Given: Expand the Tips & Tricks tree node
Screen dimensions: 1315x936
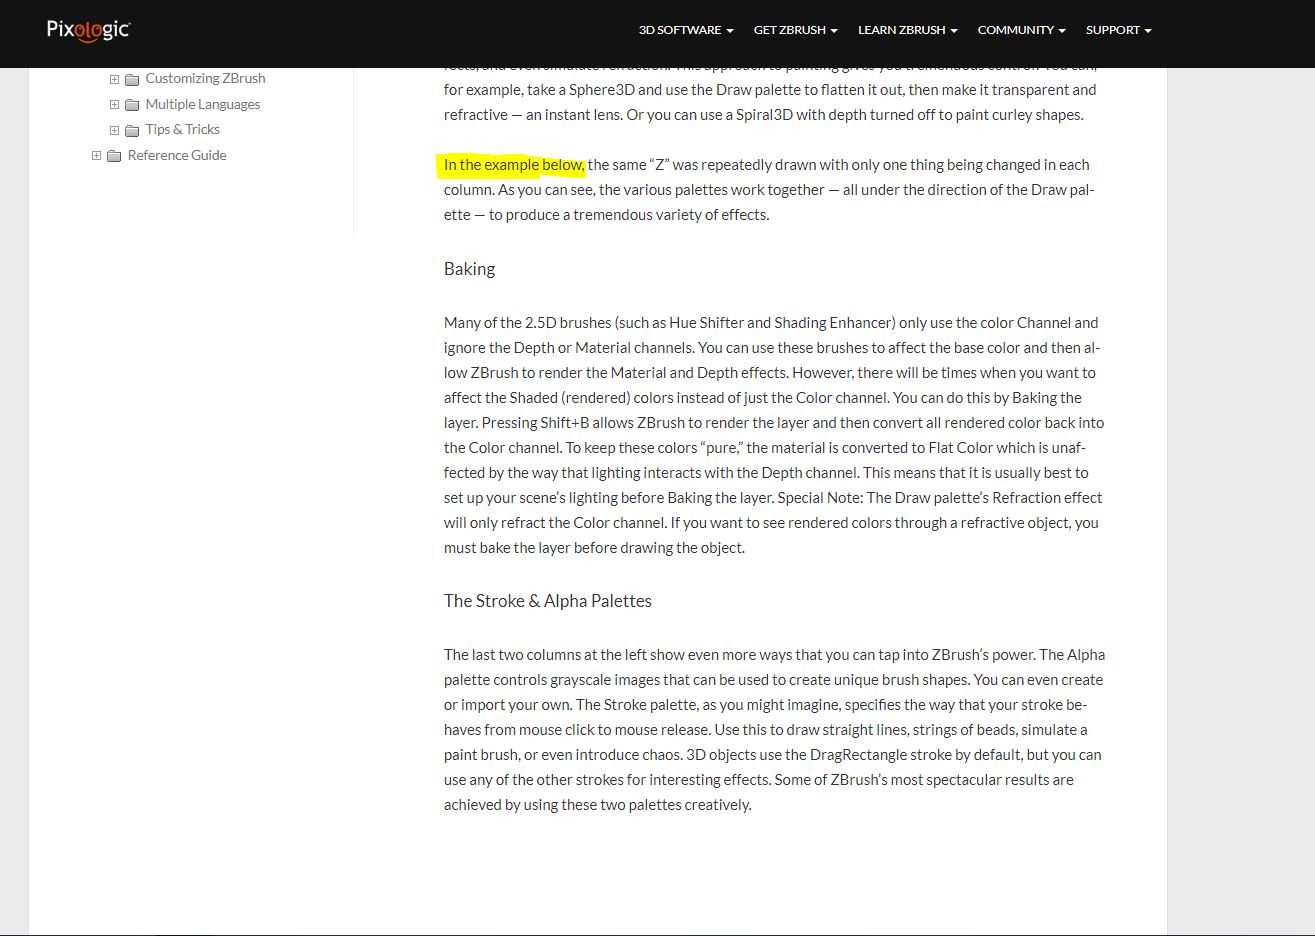Looking at the screenshot, I should [x=114, y=130].
